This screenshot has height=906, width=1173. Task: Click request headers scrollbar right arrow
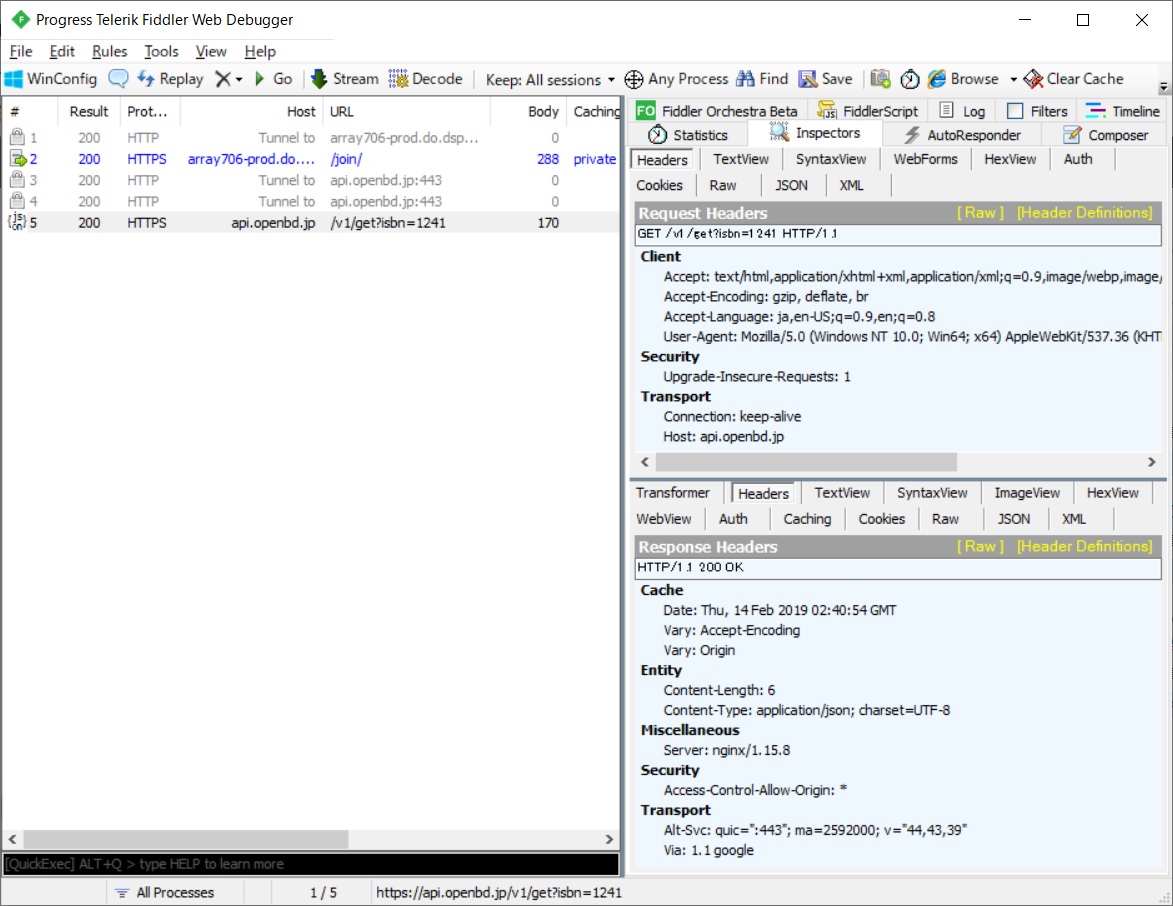(x=1152, y=462)
